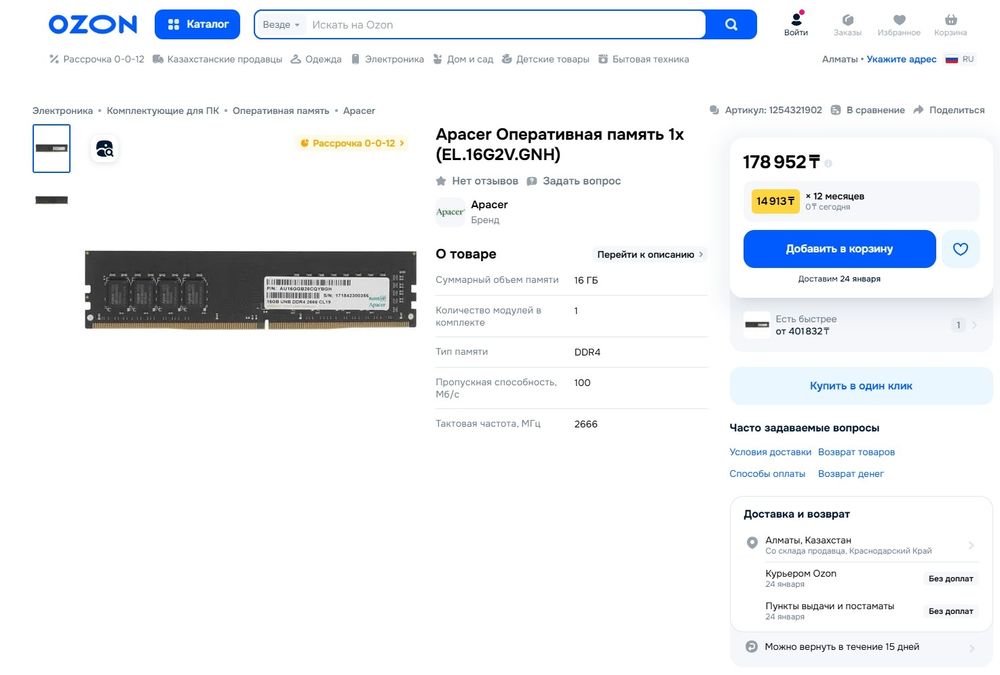Expand Есть быстрее от 401832 offer
This screenshot has height=675, width=1000.
tap(861, 325)
